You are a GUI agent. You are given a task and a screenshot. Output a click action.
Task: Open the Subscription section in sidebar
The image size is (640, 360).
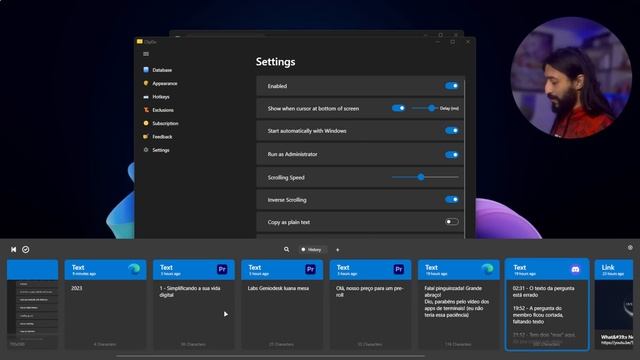161,123
